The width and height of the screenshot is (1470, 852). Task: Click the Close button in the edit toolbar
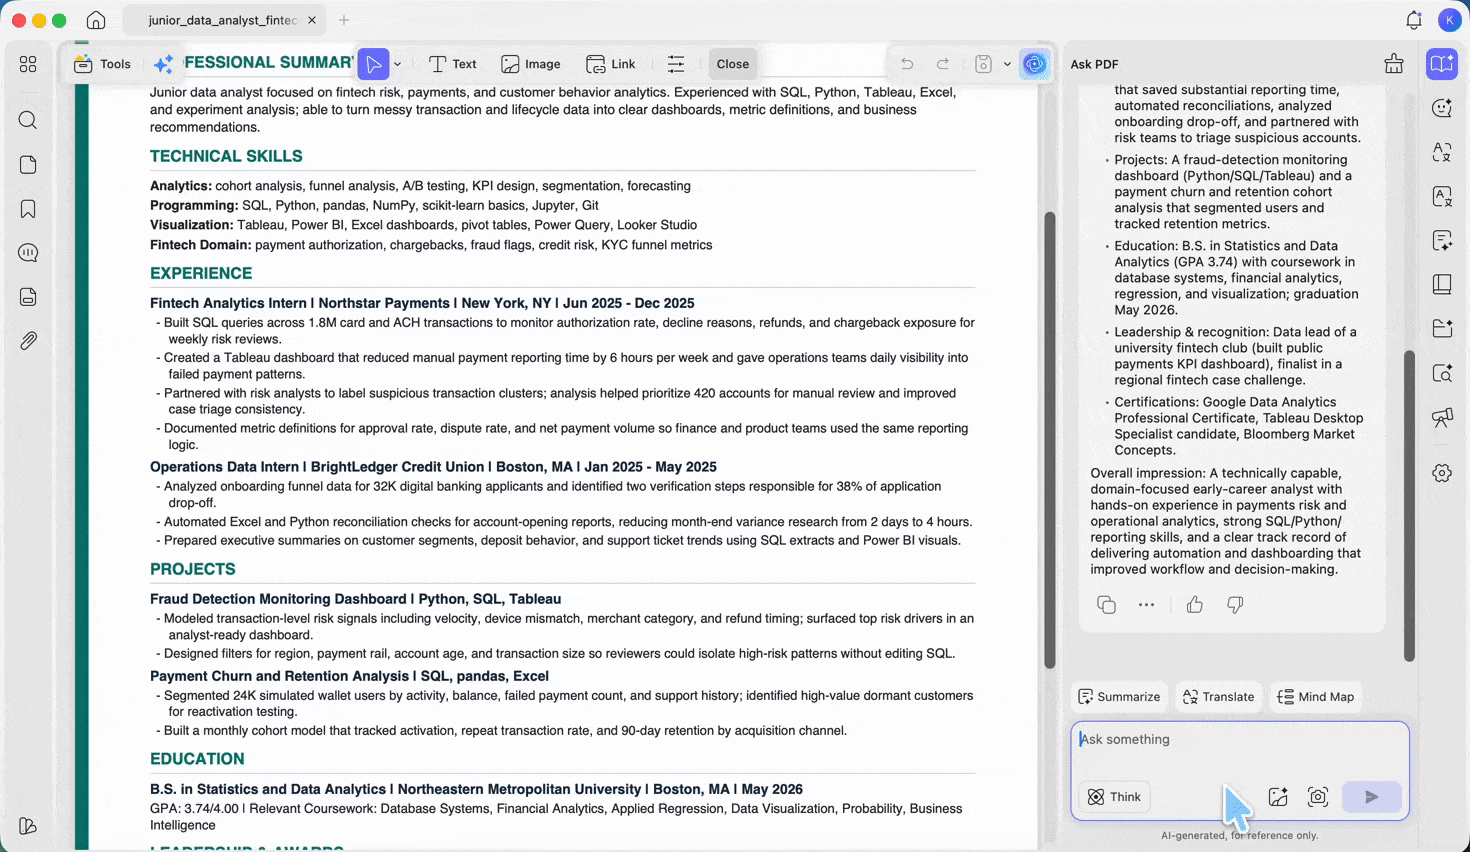[x=732, y=64]
